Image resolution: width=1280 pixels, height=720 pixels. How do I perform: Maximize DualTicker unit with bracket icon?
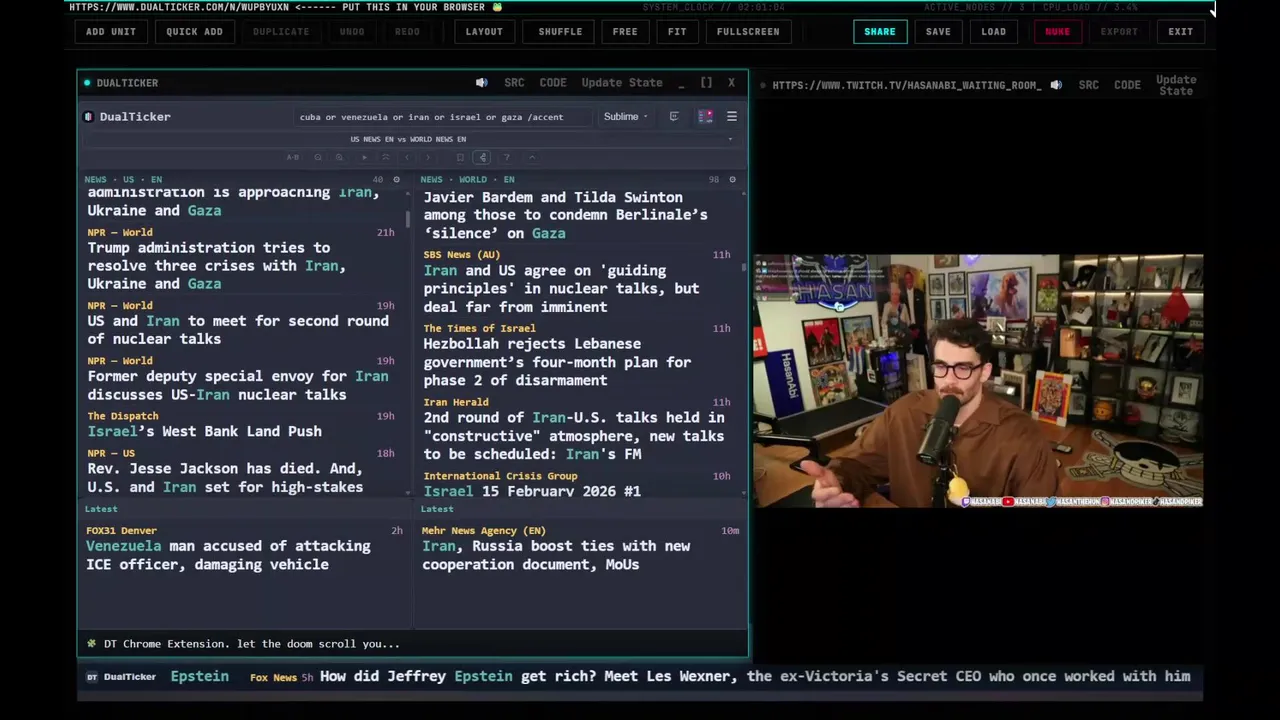click(x=706, y=83)
